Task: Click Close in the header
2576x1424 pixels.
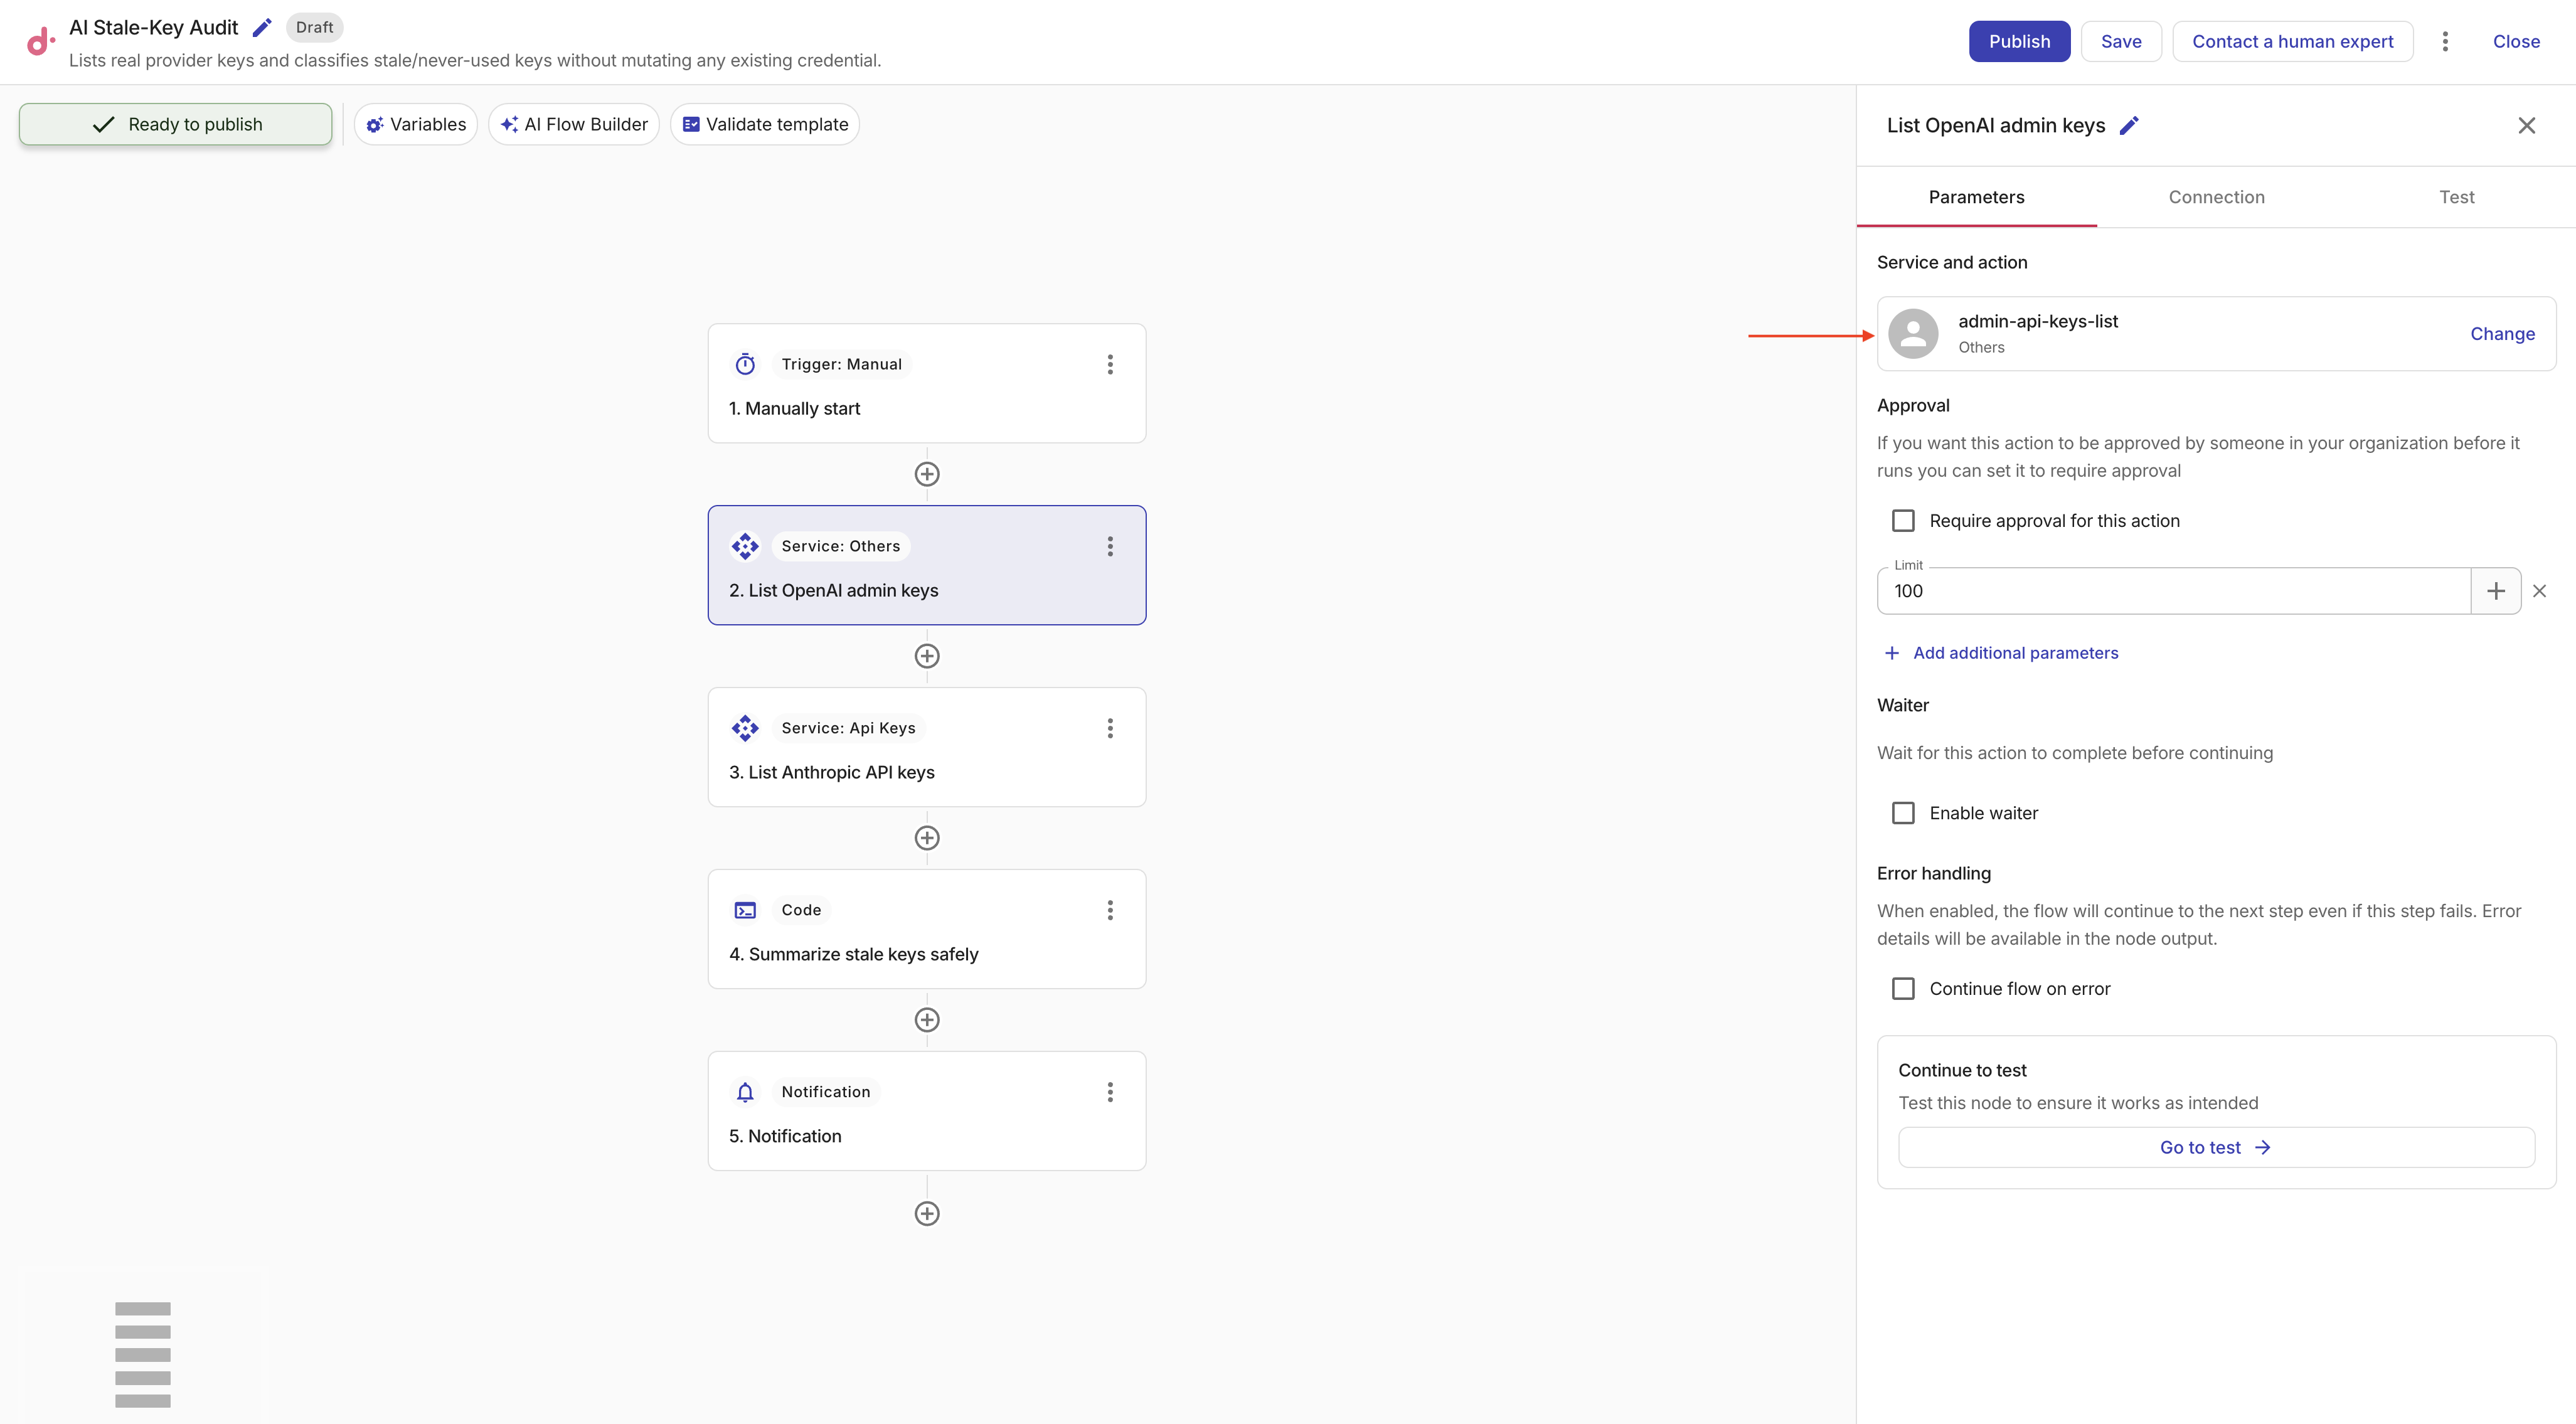Action: click(x=2516, y=41)
